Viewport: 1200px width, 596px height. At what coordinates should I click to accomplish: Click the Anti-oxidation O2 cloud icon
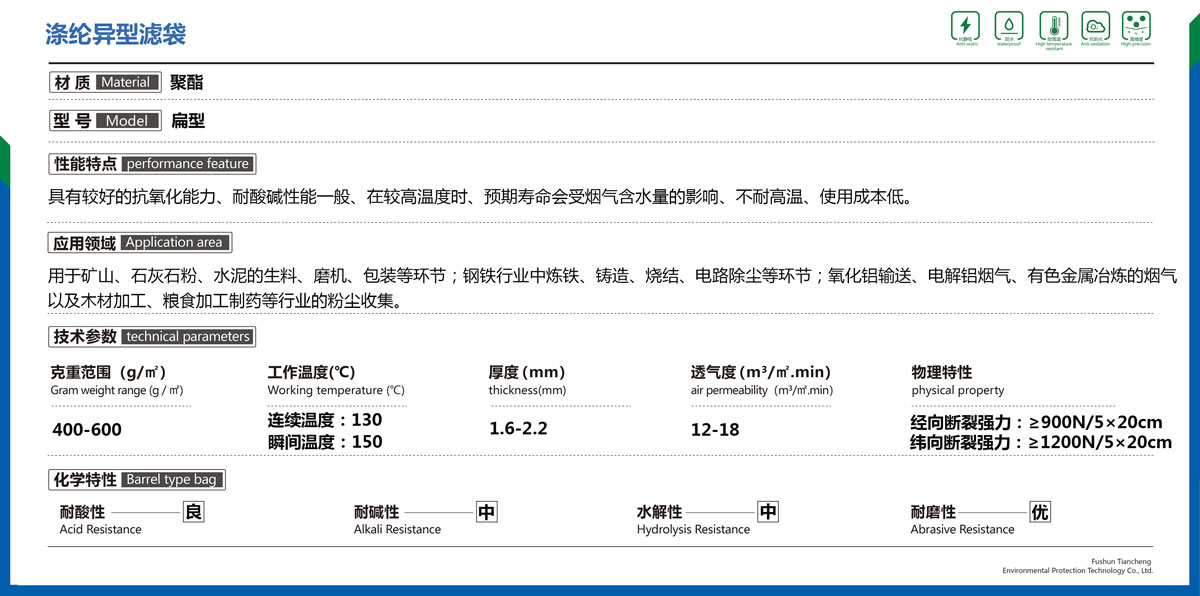pos(1095,26)
